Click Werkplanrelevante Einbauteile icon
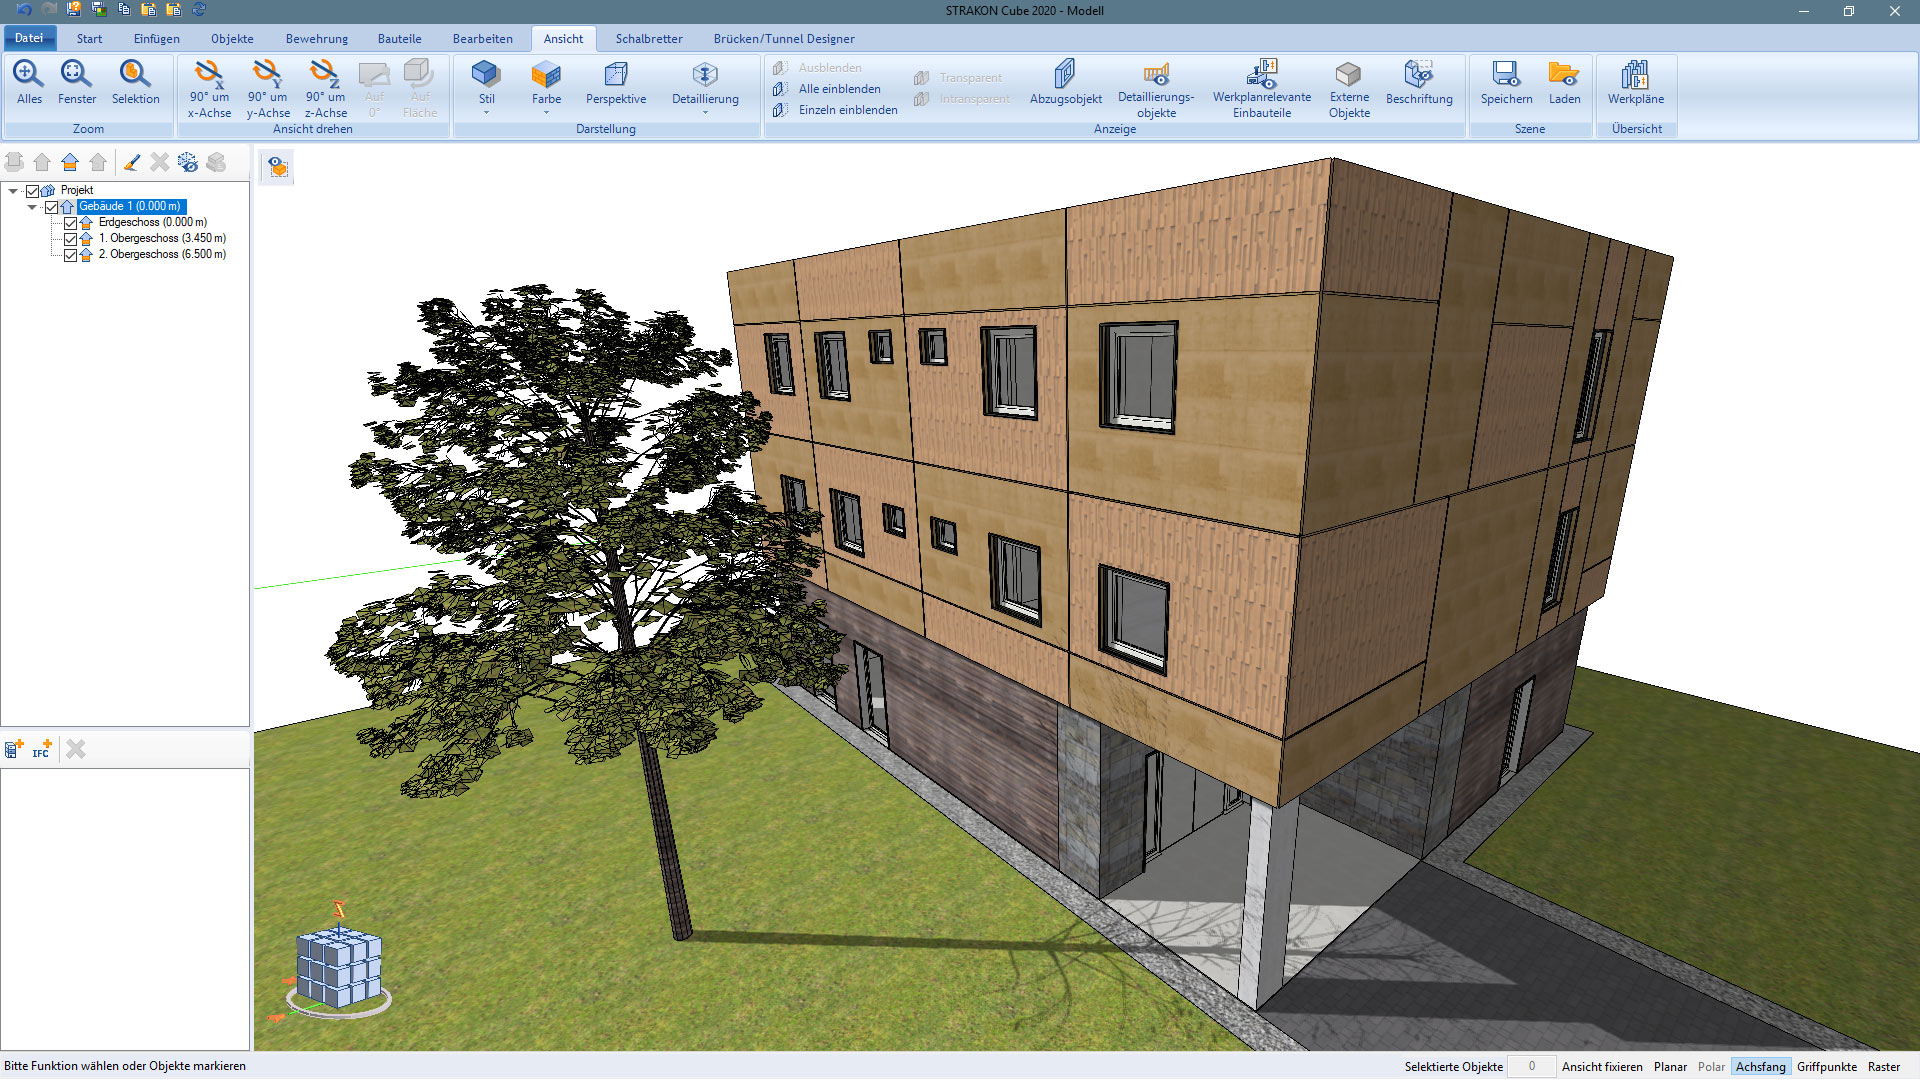This screenshot has width=1920, height=1080. click(x=1262, y=74)
